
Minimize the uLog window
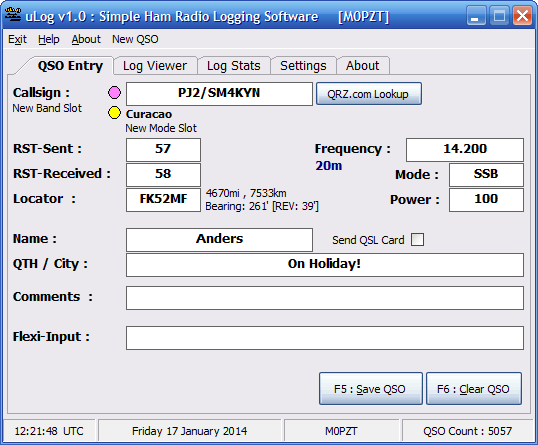click(x=476, y=15)
